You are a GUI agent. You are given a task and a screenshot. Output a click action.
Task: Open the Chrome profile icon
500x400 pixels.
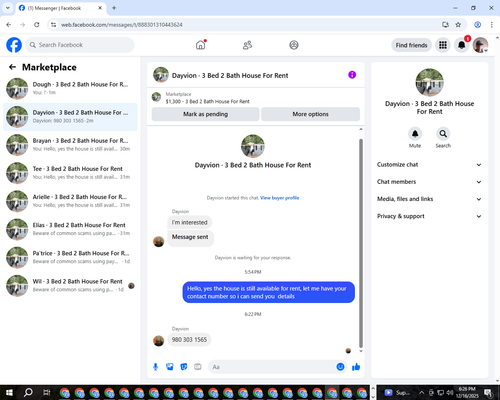[x=477, y=25]
